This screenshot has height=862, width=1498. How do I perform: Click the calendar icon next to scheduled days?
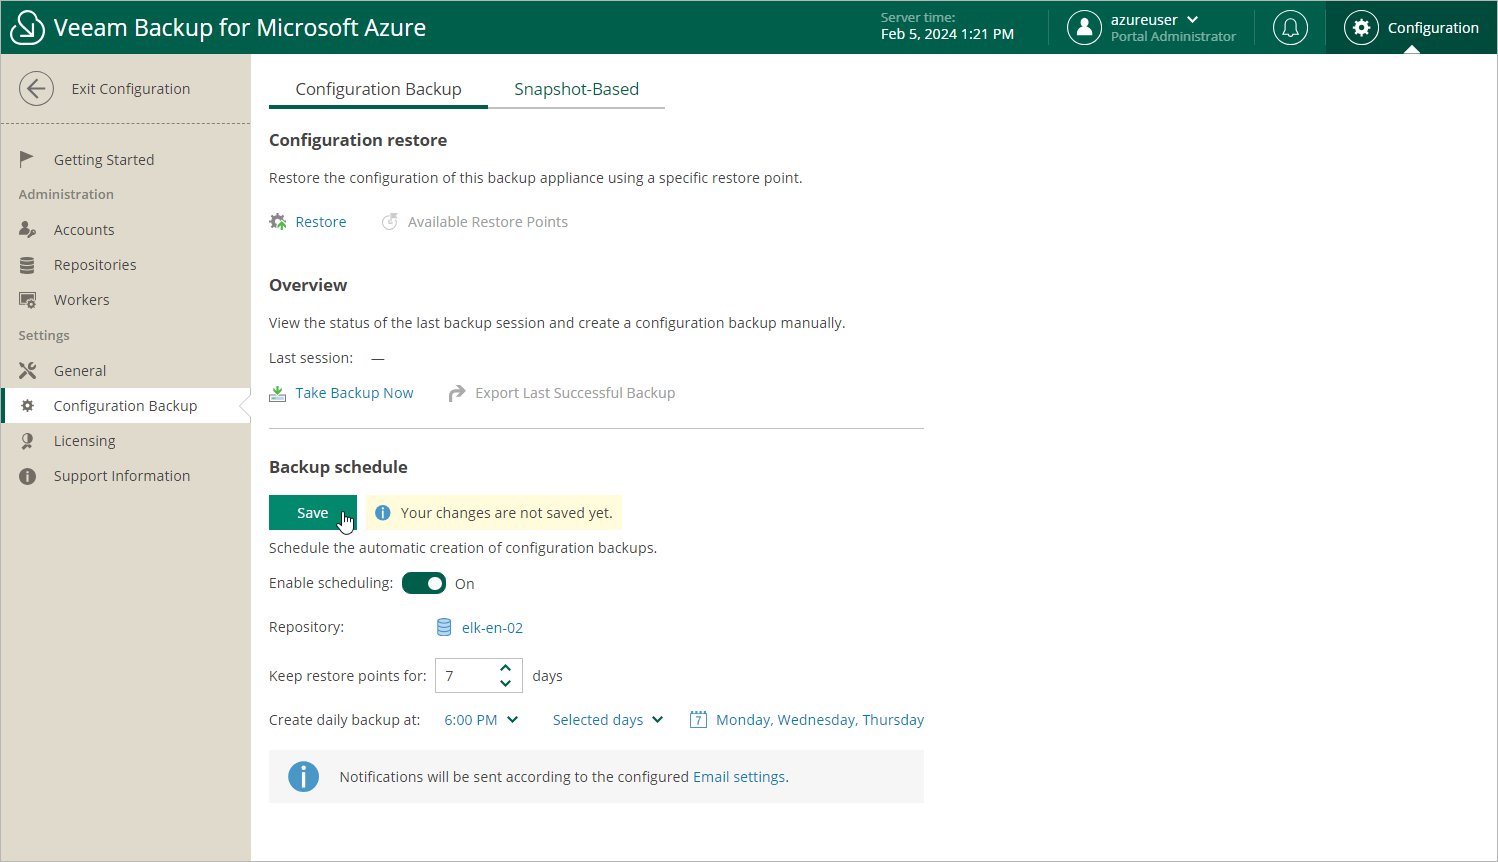point(698,720)
